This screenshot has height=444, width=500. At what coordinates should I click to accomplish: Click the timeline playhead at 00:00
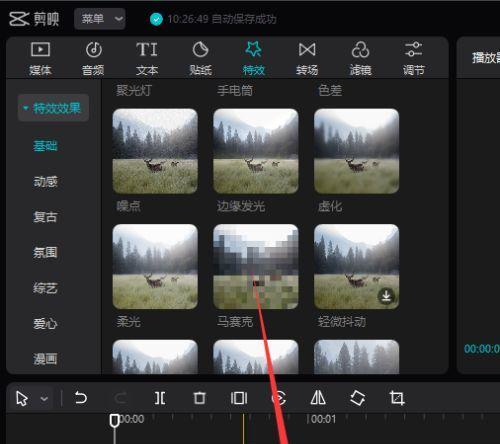pos(114,421)
